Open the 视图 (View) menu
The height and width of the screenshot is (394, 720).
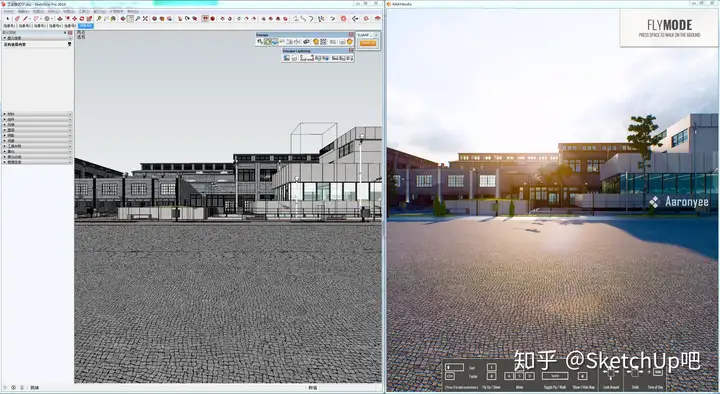[39, 11]
